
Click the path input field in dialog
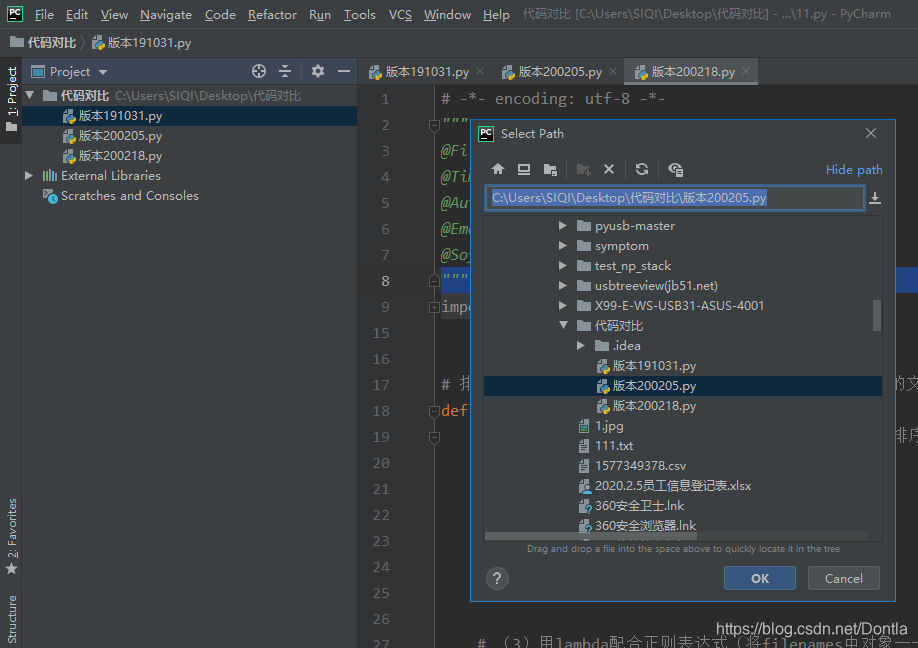[674, 198]
